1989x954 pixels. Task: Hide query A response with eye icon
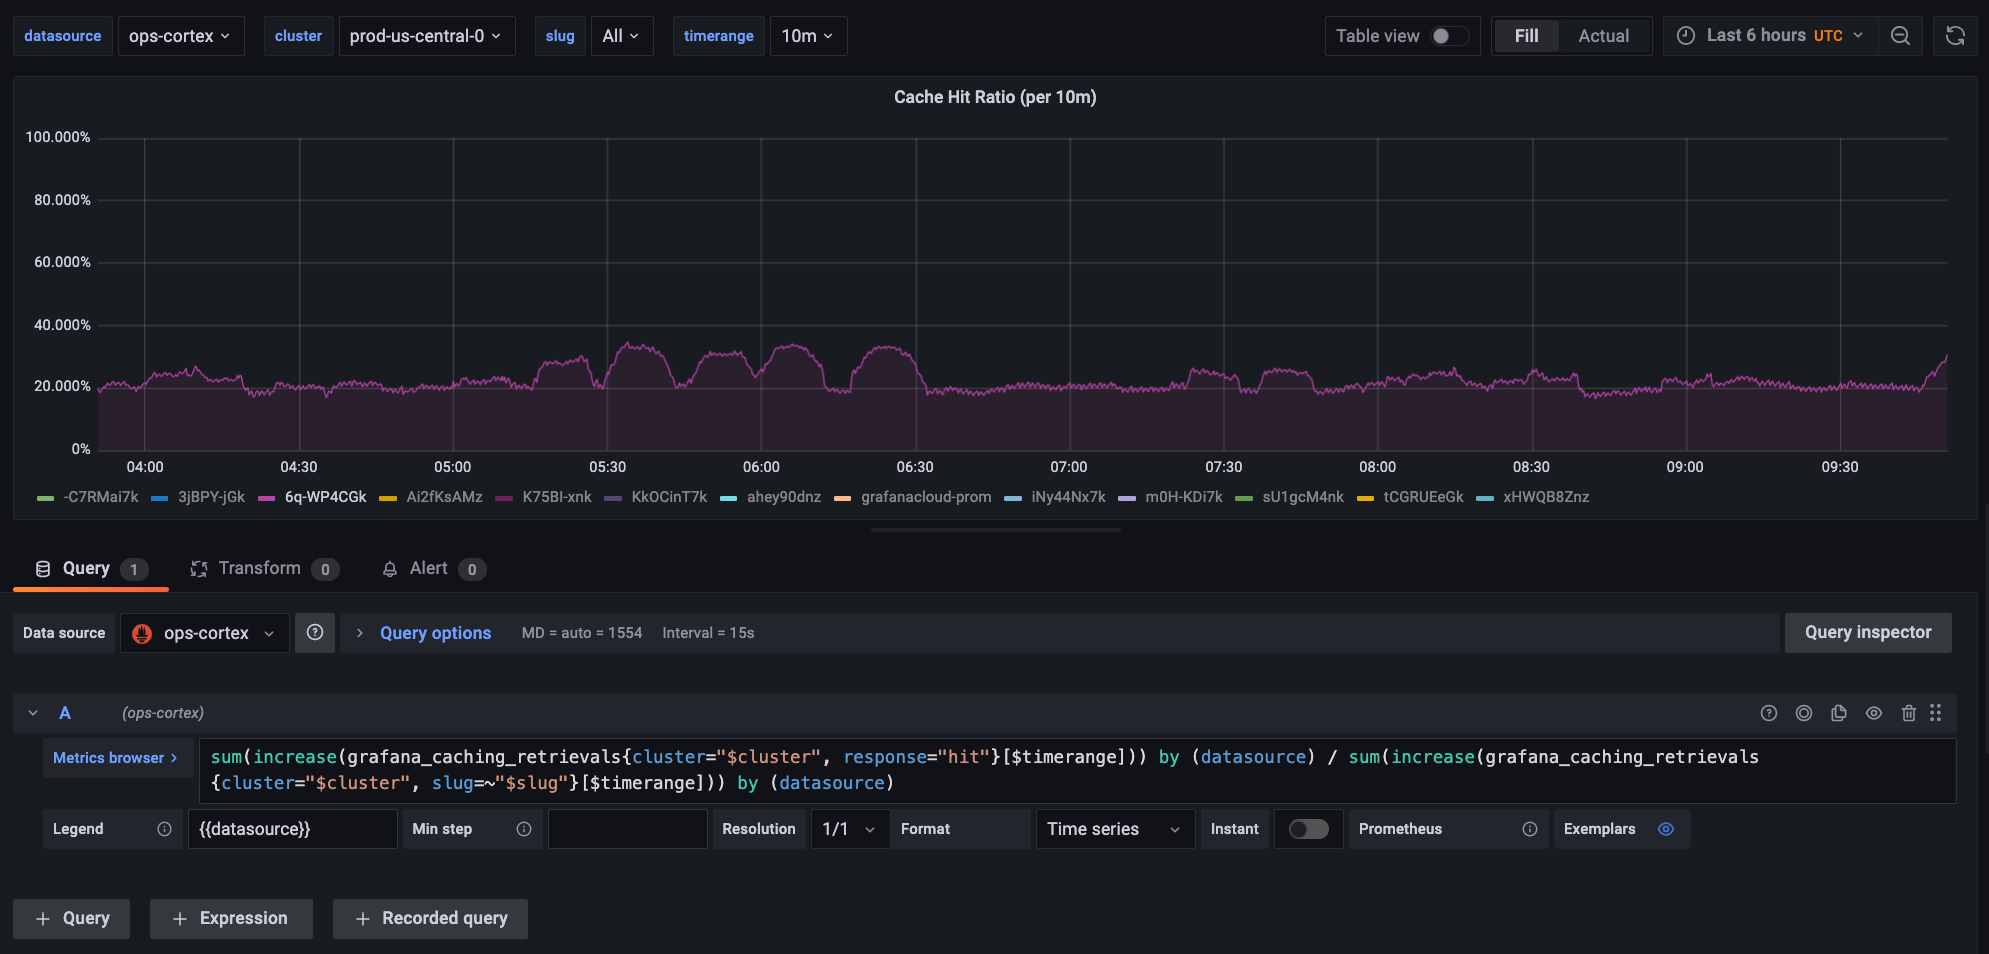coord(1873,713)
